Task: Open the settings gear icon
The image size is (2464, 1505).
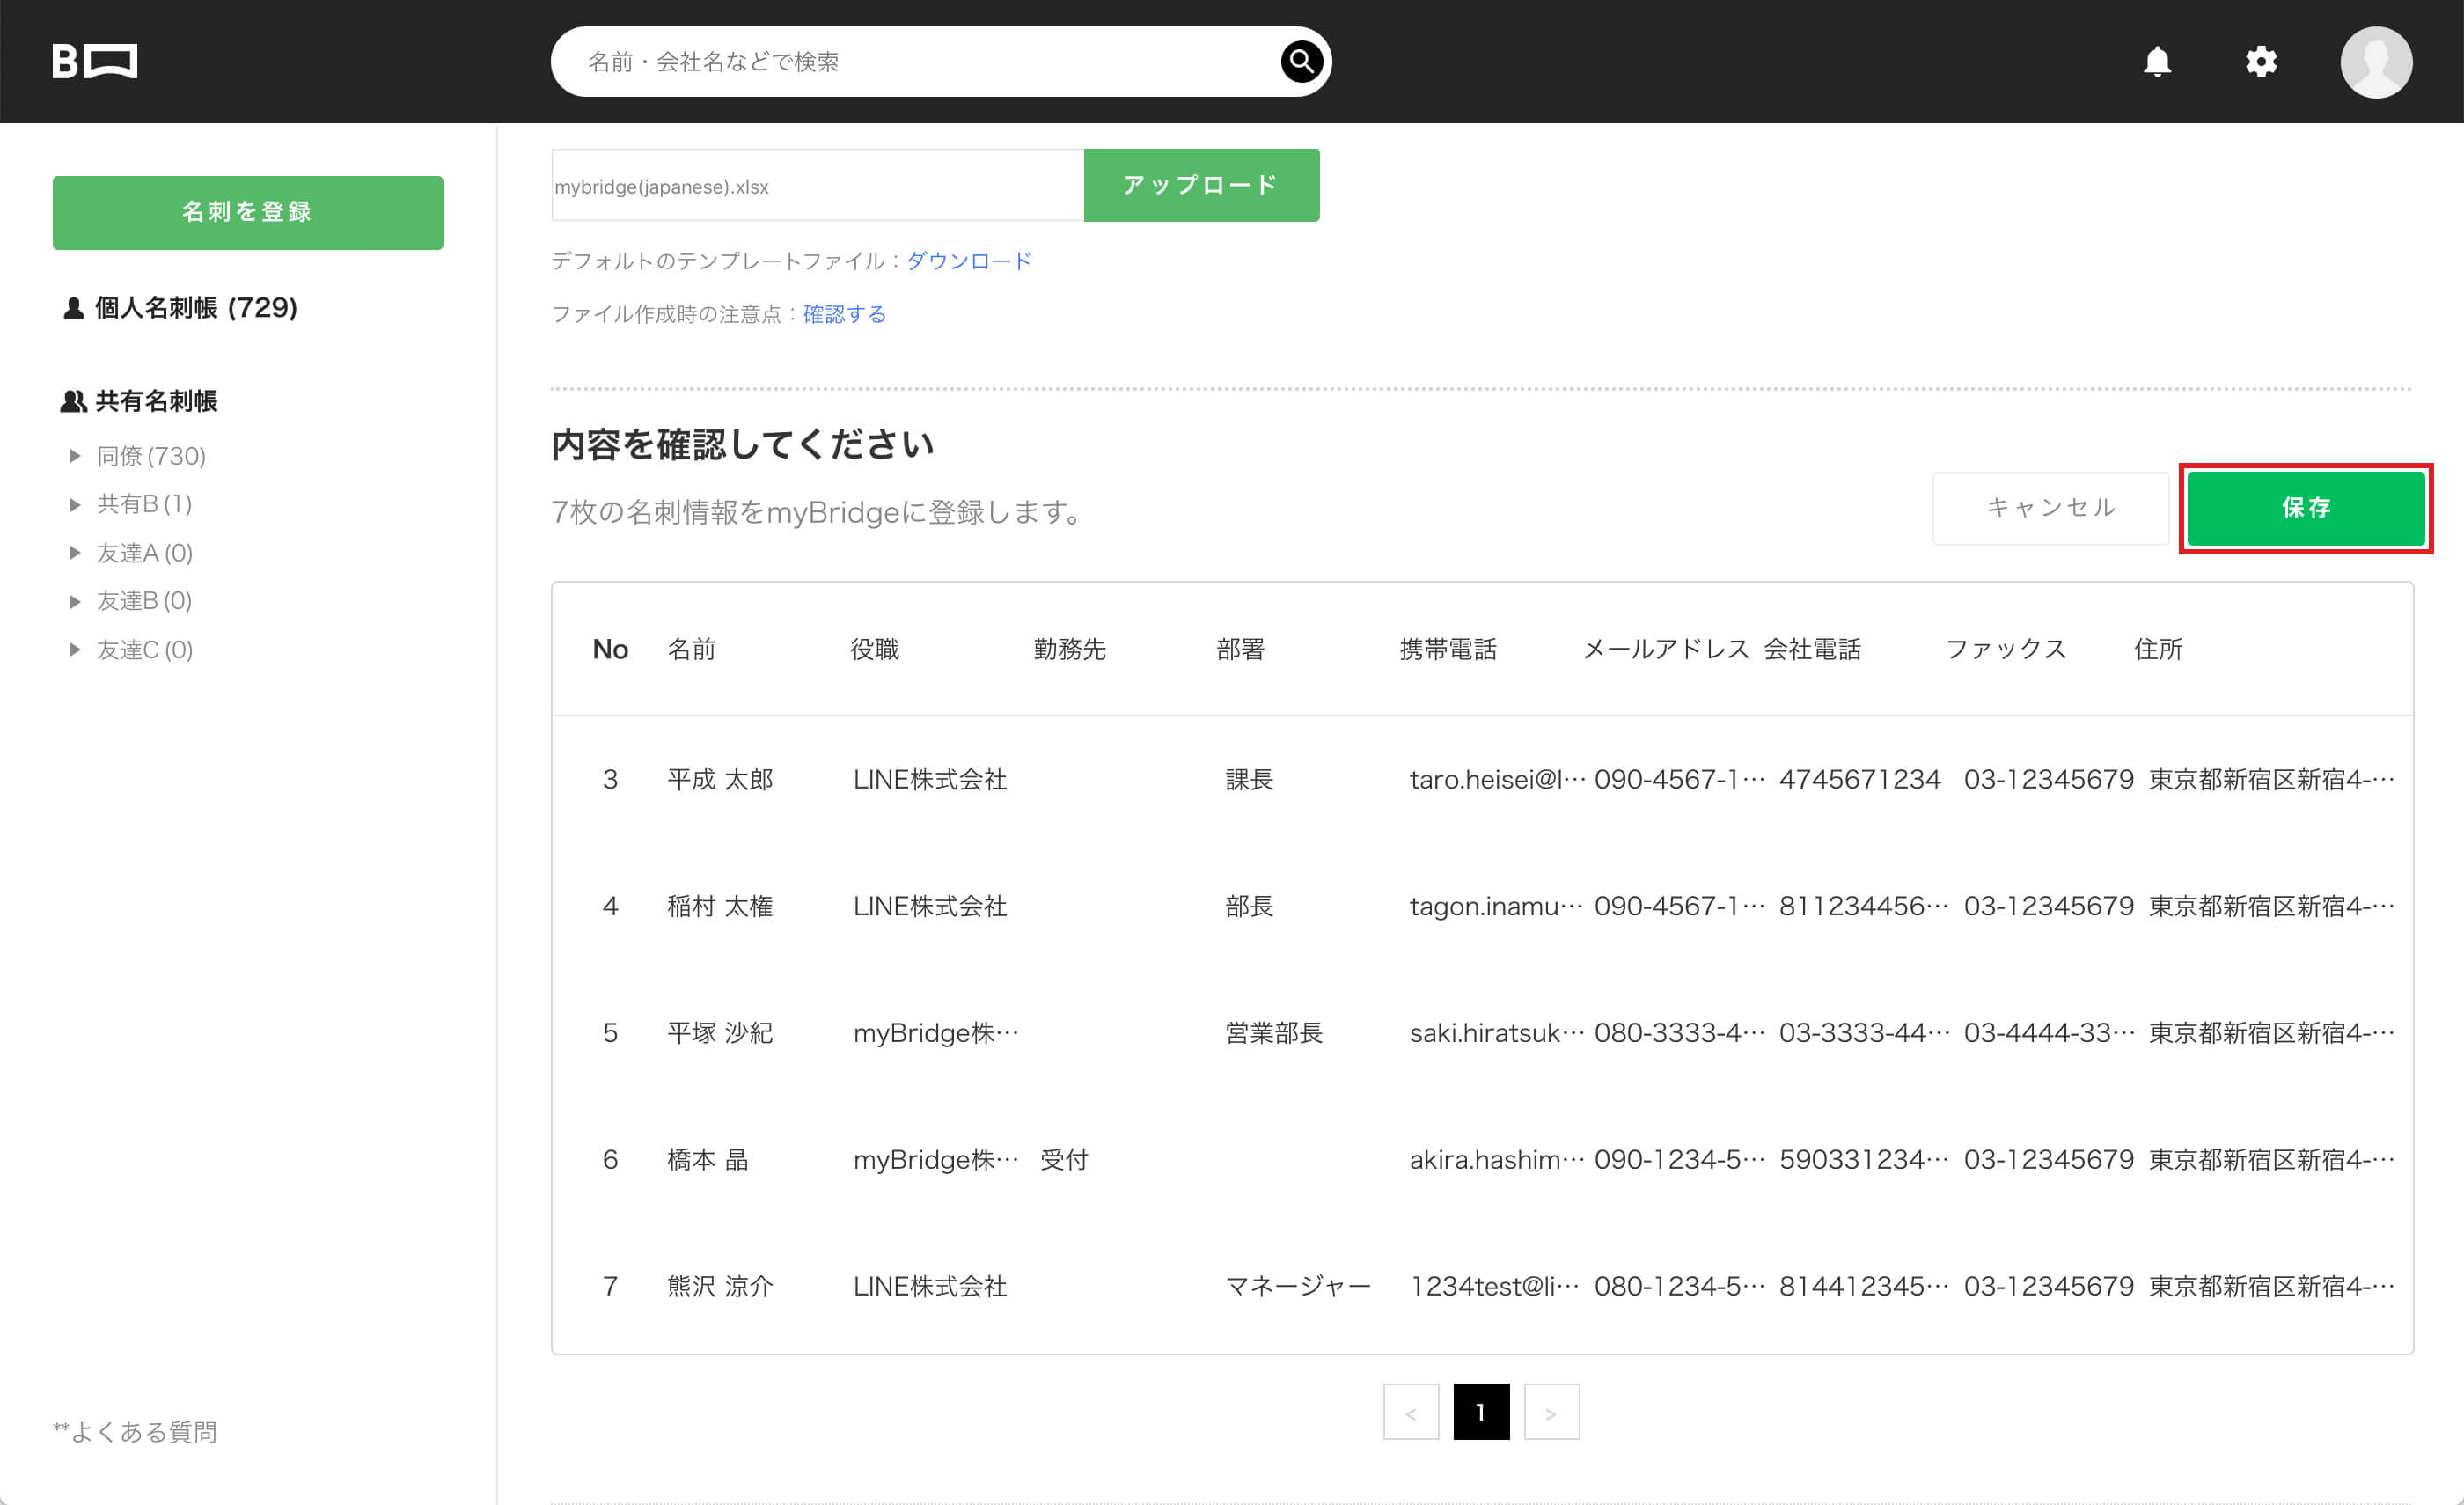Action: pos(2261,62)
